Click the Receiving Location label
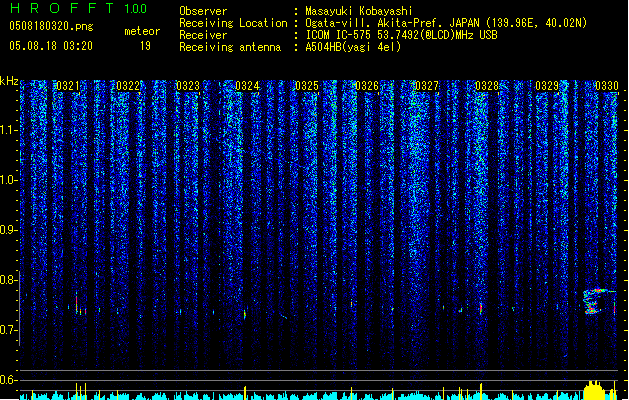The image size is (629, 400). click(233, 23)
